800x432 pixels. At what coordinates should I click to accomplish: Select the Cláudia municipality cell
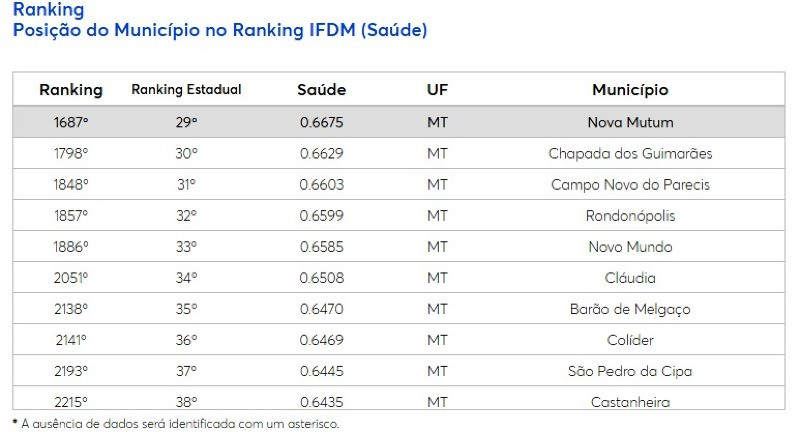point(630,278)
